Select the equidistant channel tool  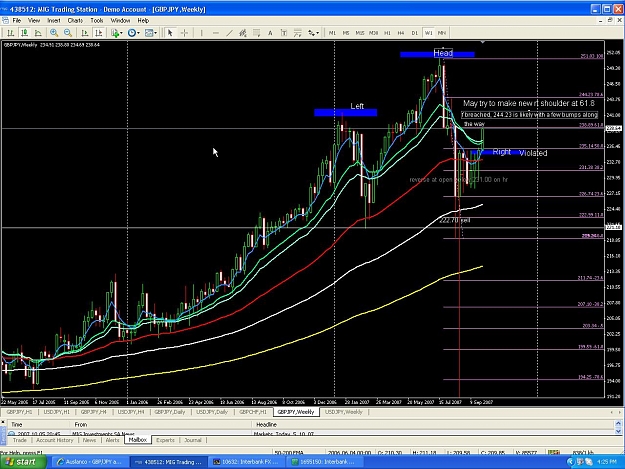pos(243,33)
